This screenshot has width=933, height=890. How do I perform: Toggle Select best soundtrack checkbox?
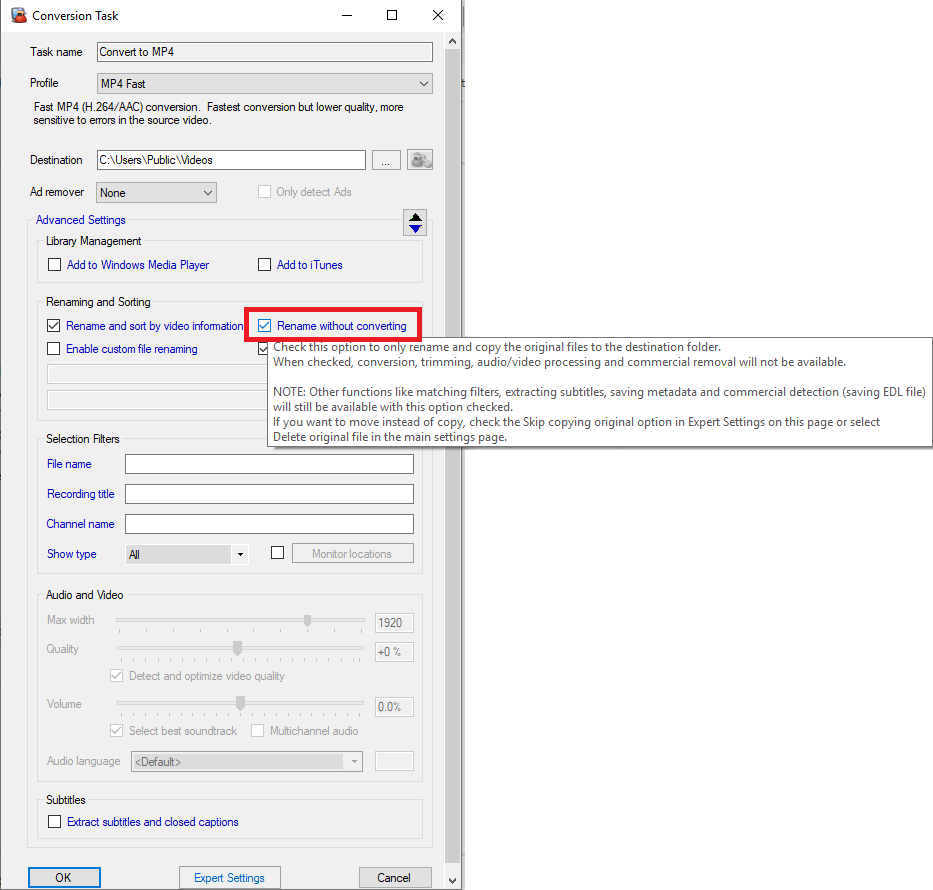117,731
